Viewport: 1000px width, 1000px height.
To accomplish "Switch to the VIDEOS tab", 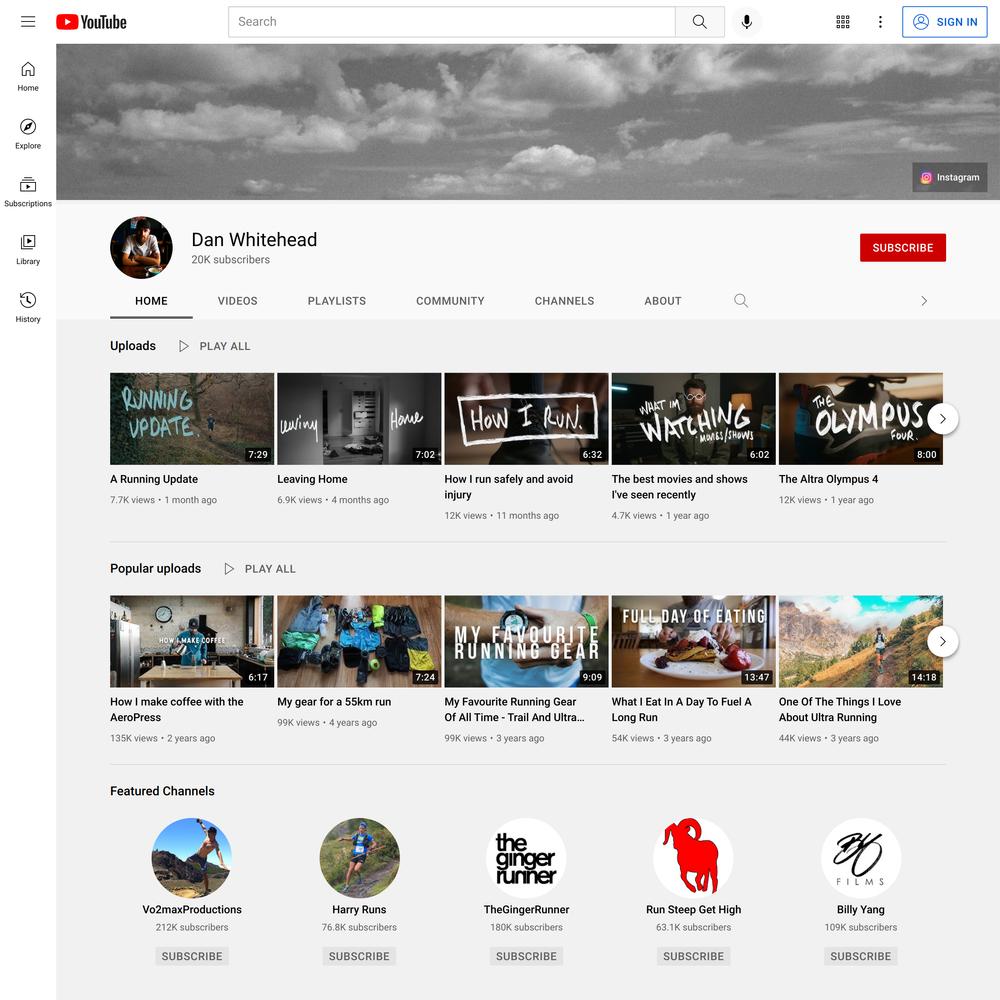I will pyautogui.click(x=237, y=301).
